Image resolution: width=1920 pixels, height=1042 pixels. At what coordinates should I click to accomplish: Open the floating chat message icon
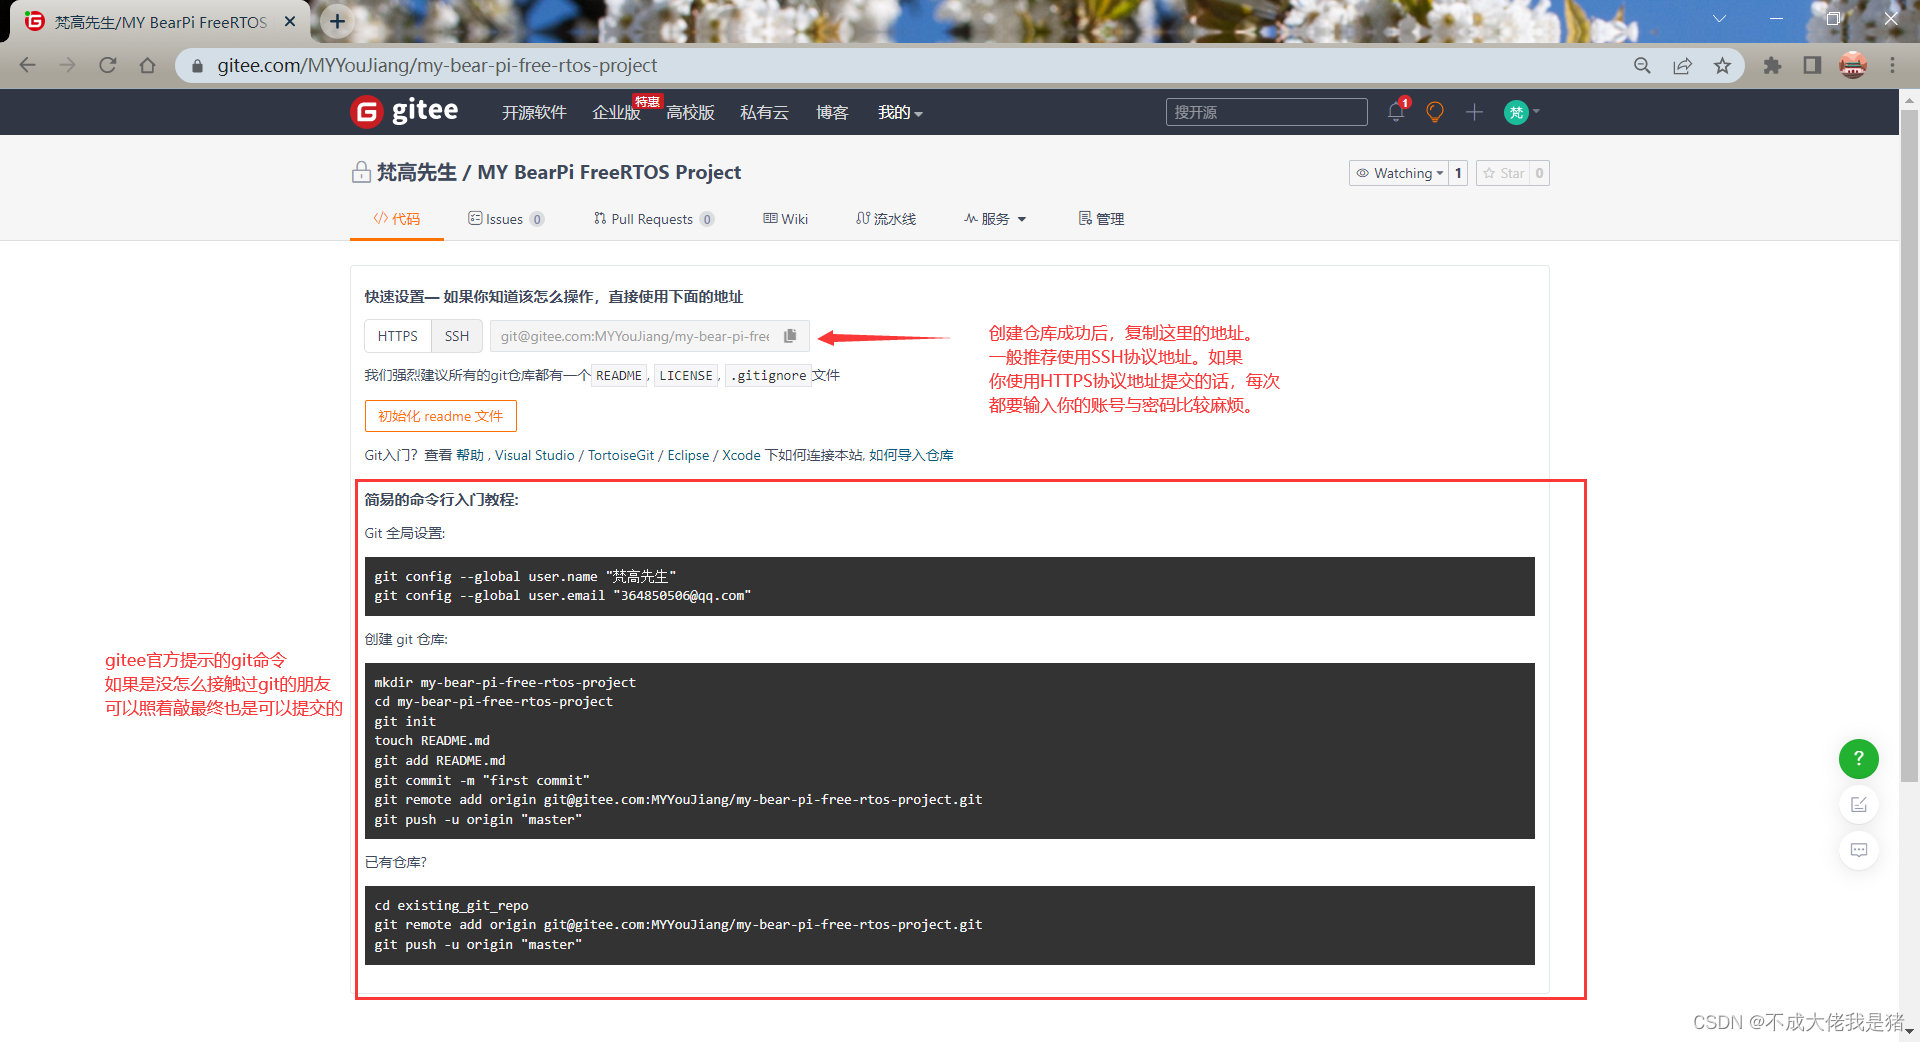point(1859,850)
